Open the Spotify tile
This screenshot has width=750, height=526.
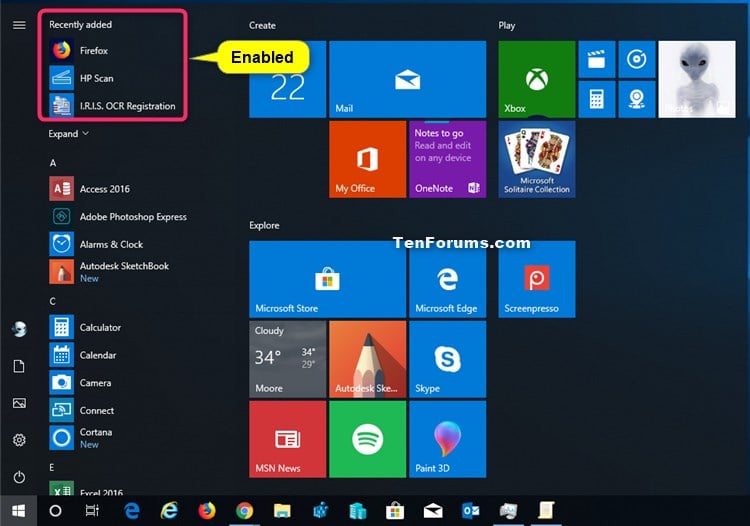tap(367, 439)
